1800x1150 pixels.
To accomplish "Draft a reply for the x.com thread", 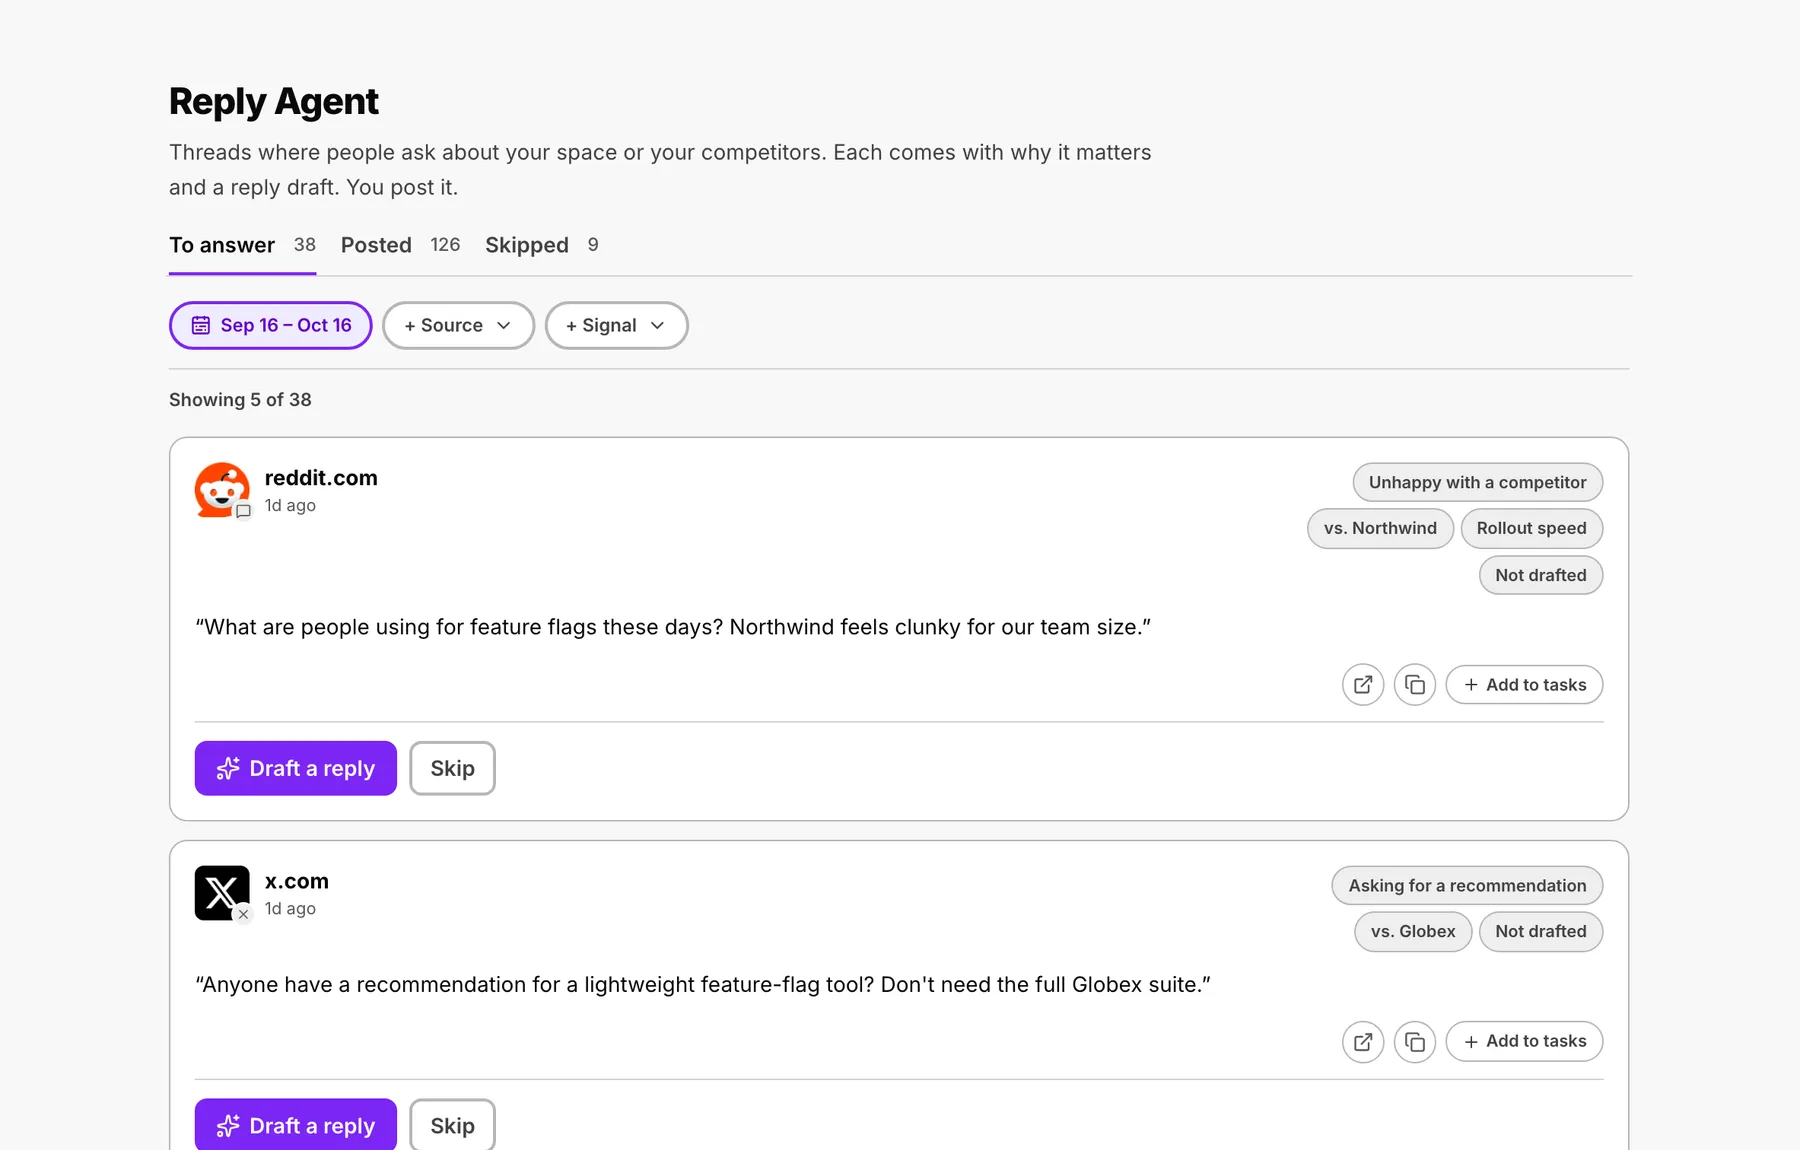I will pyautogui.click(x=296, y=1125).
